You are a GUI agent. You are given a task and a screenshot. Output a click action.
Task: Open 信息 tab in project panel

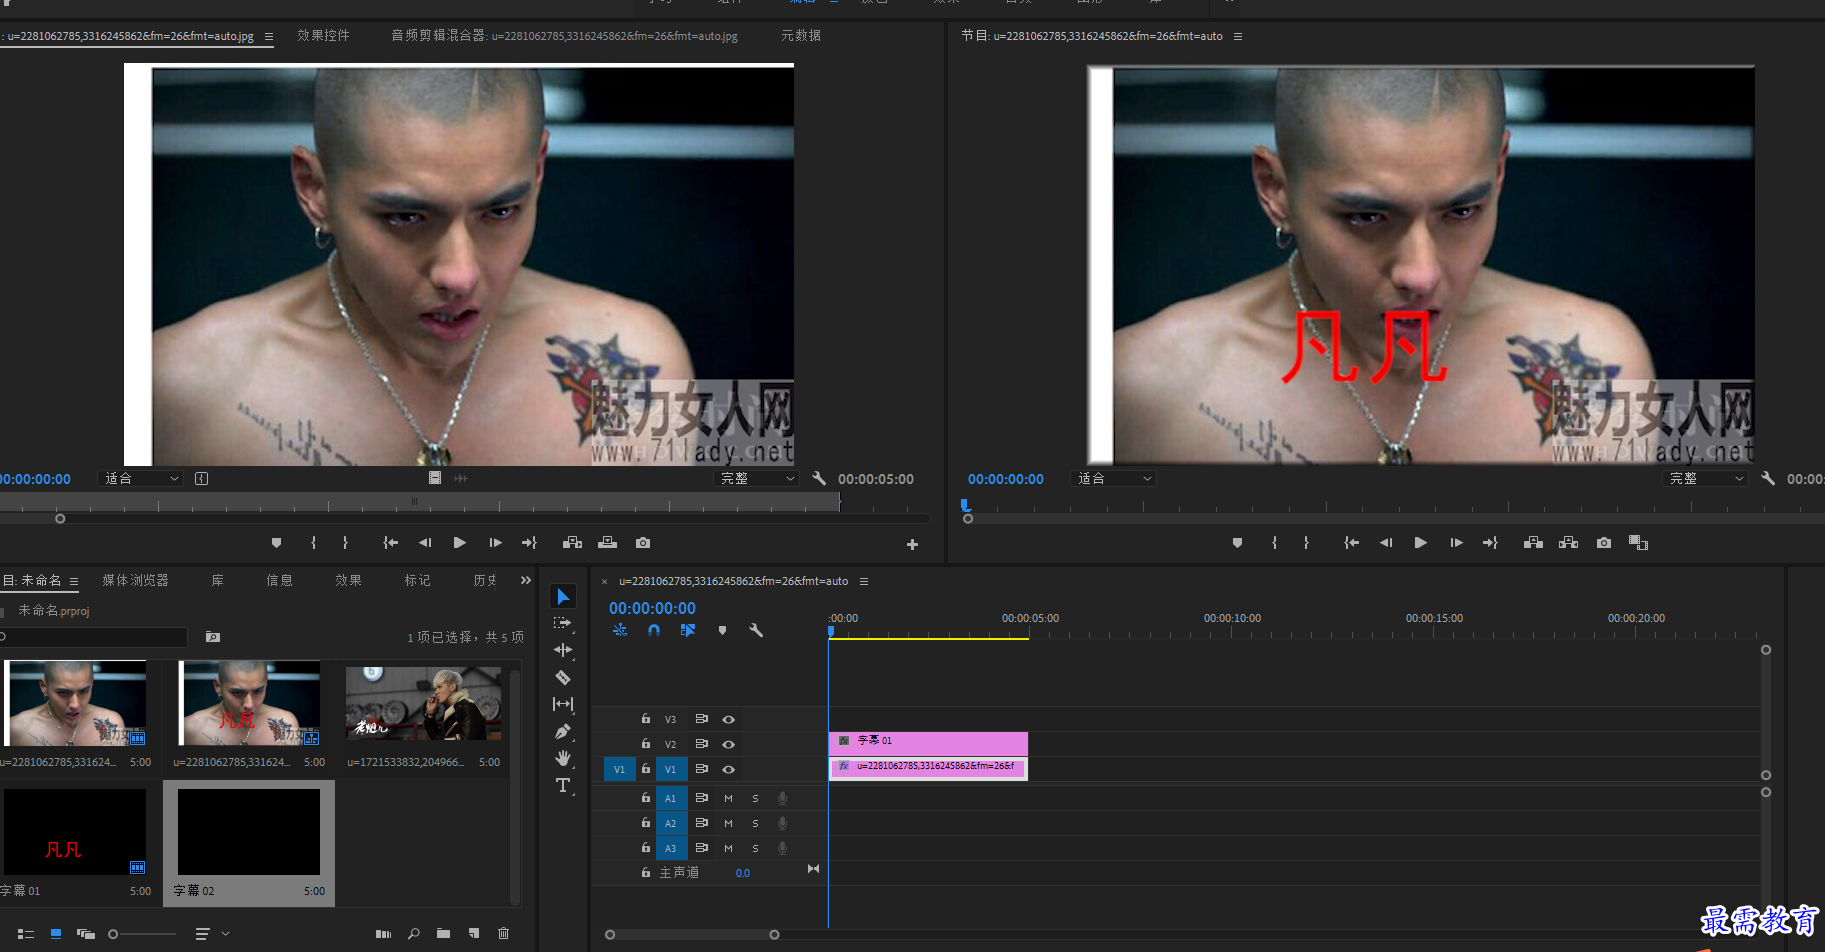coord(279,580)
